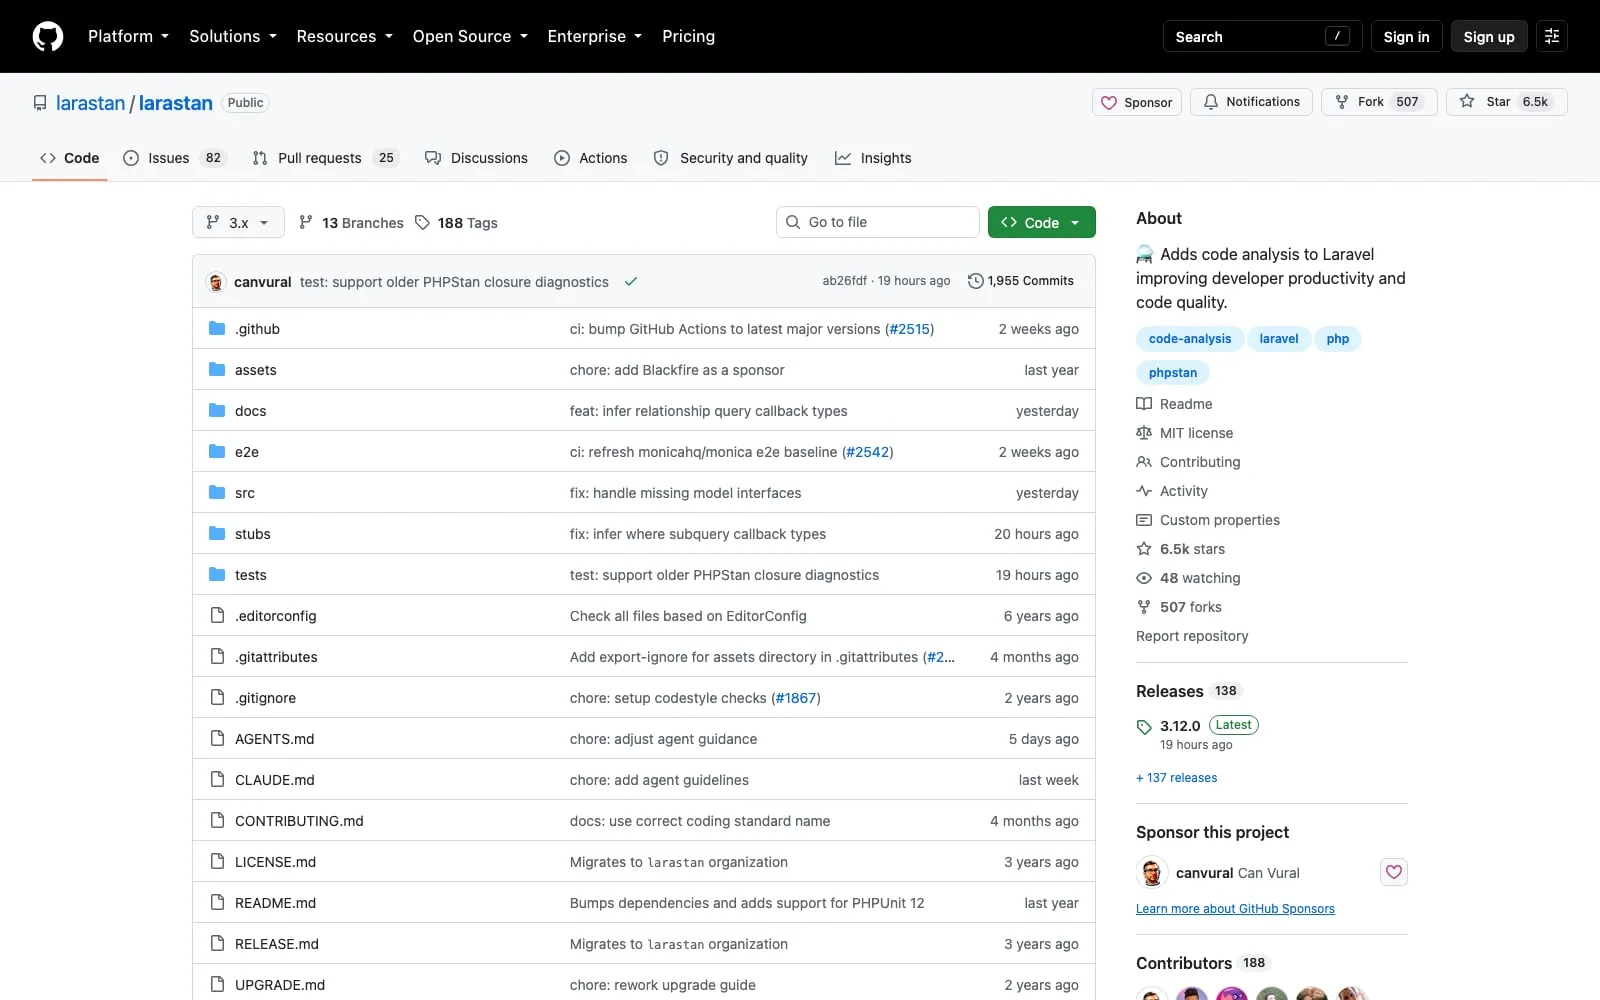The height and width of the screenshot is (1000, 1600).
Task: Click the code-analysis topic tag
Action: [x=1190, y=339]
